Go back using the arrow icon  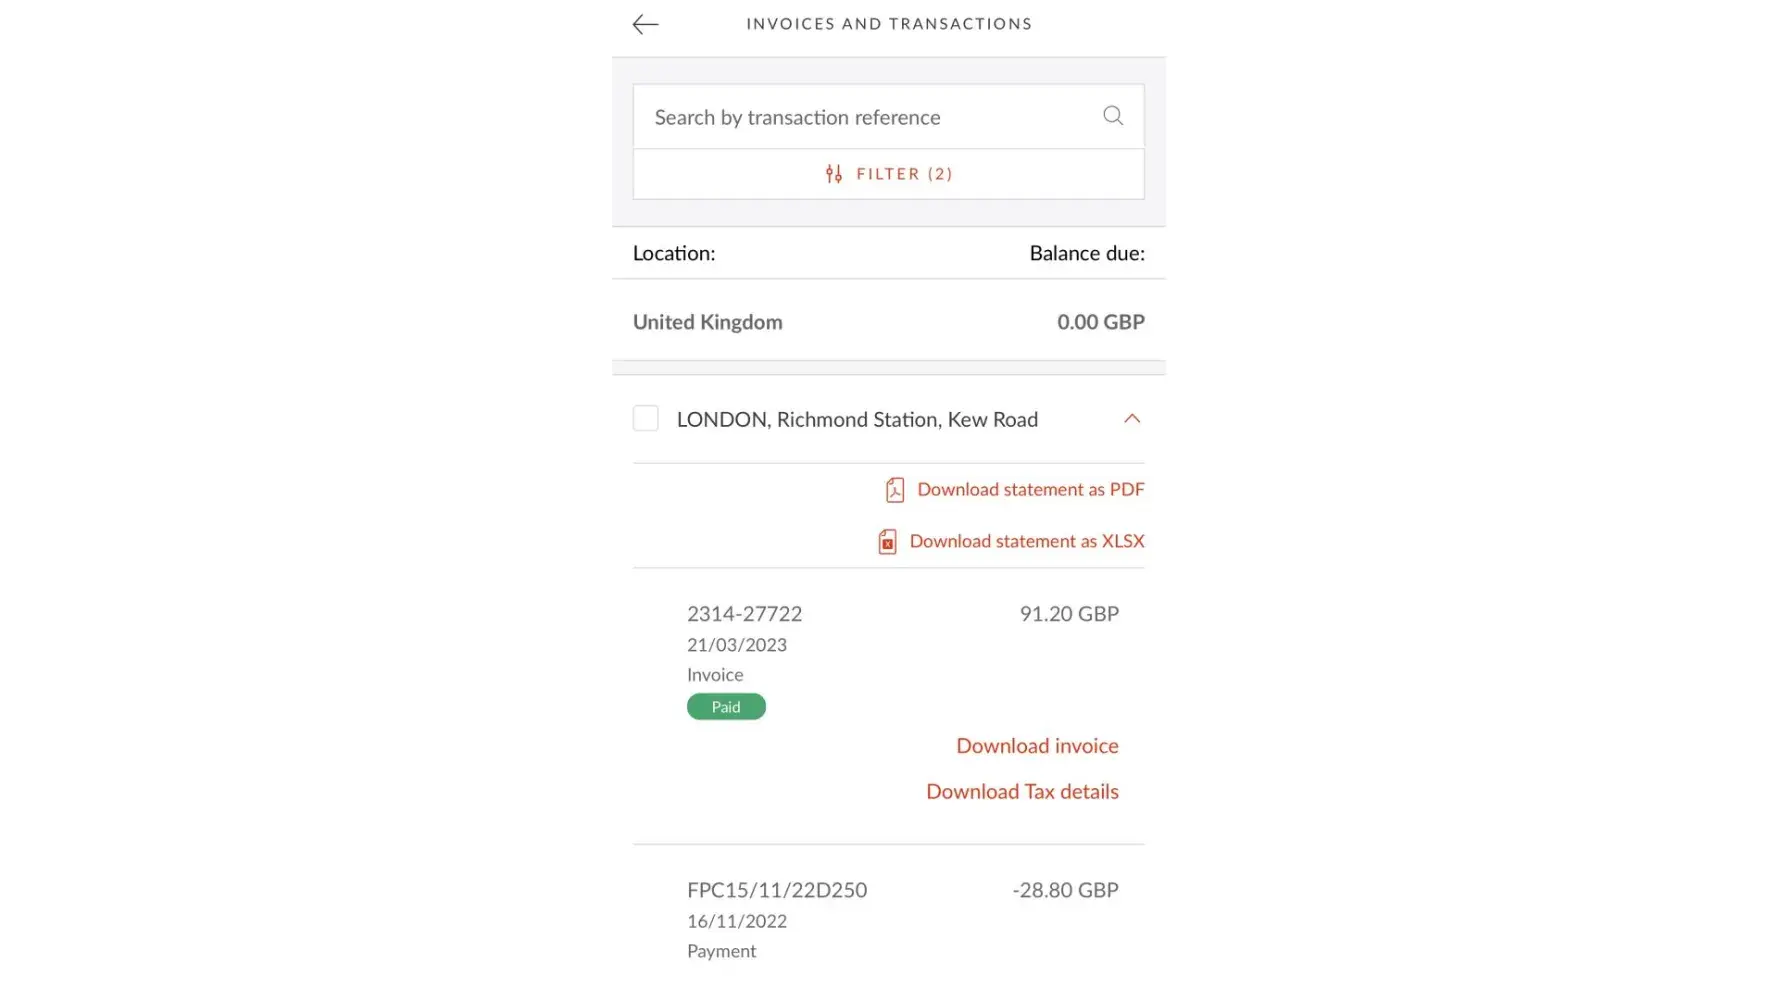point(645,25)
